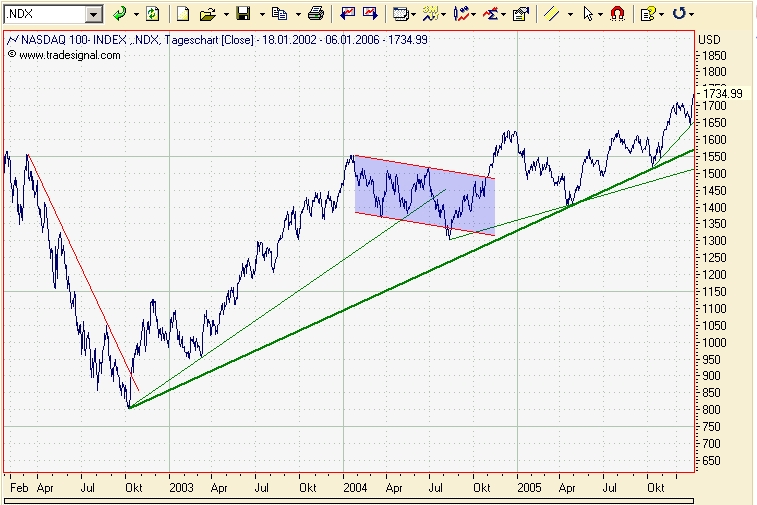Image resolution: width=757 pixels, height=505 pixels.
Task: Click the .NDX symbol input field
Action: [45, 14]
